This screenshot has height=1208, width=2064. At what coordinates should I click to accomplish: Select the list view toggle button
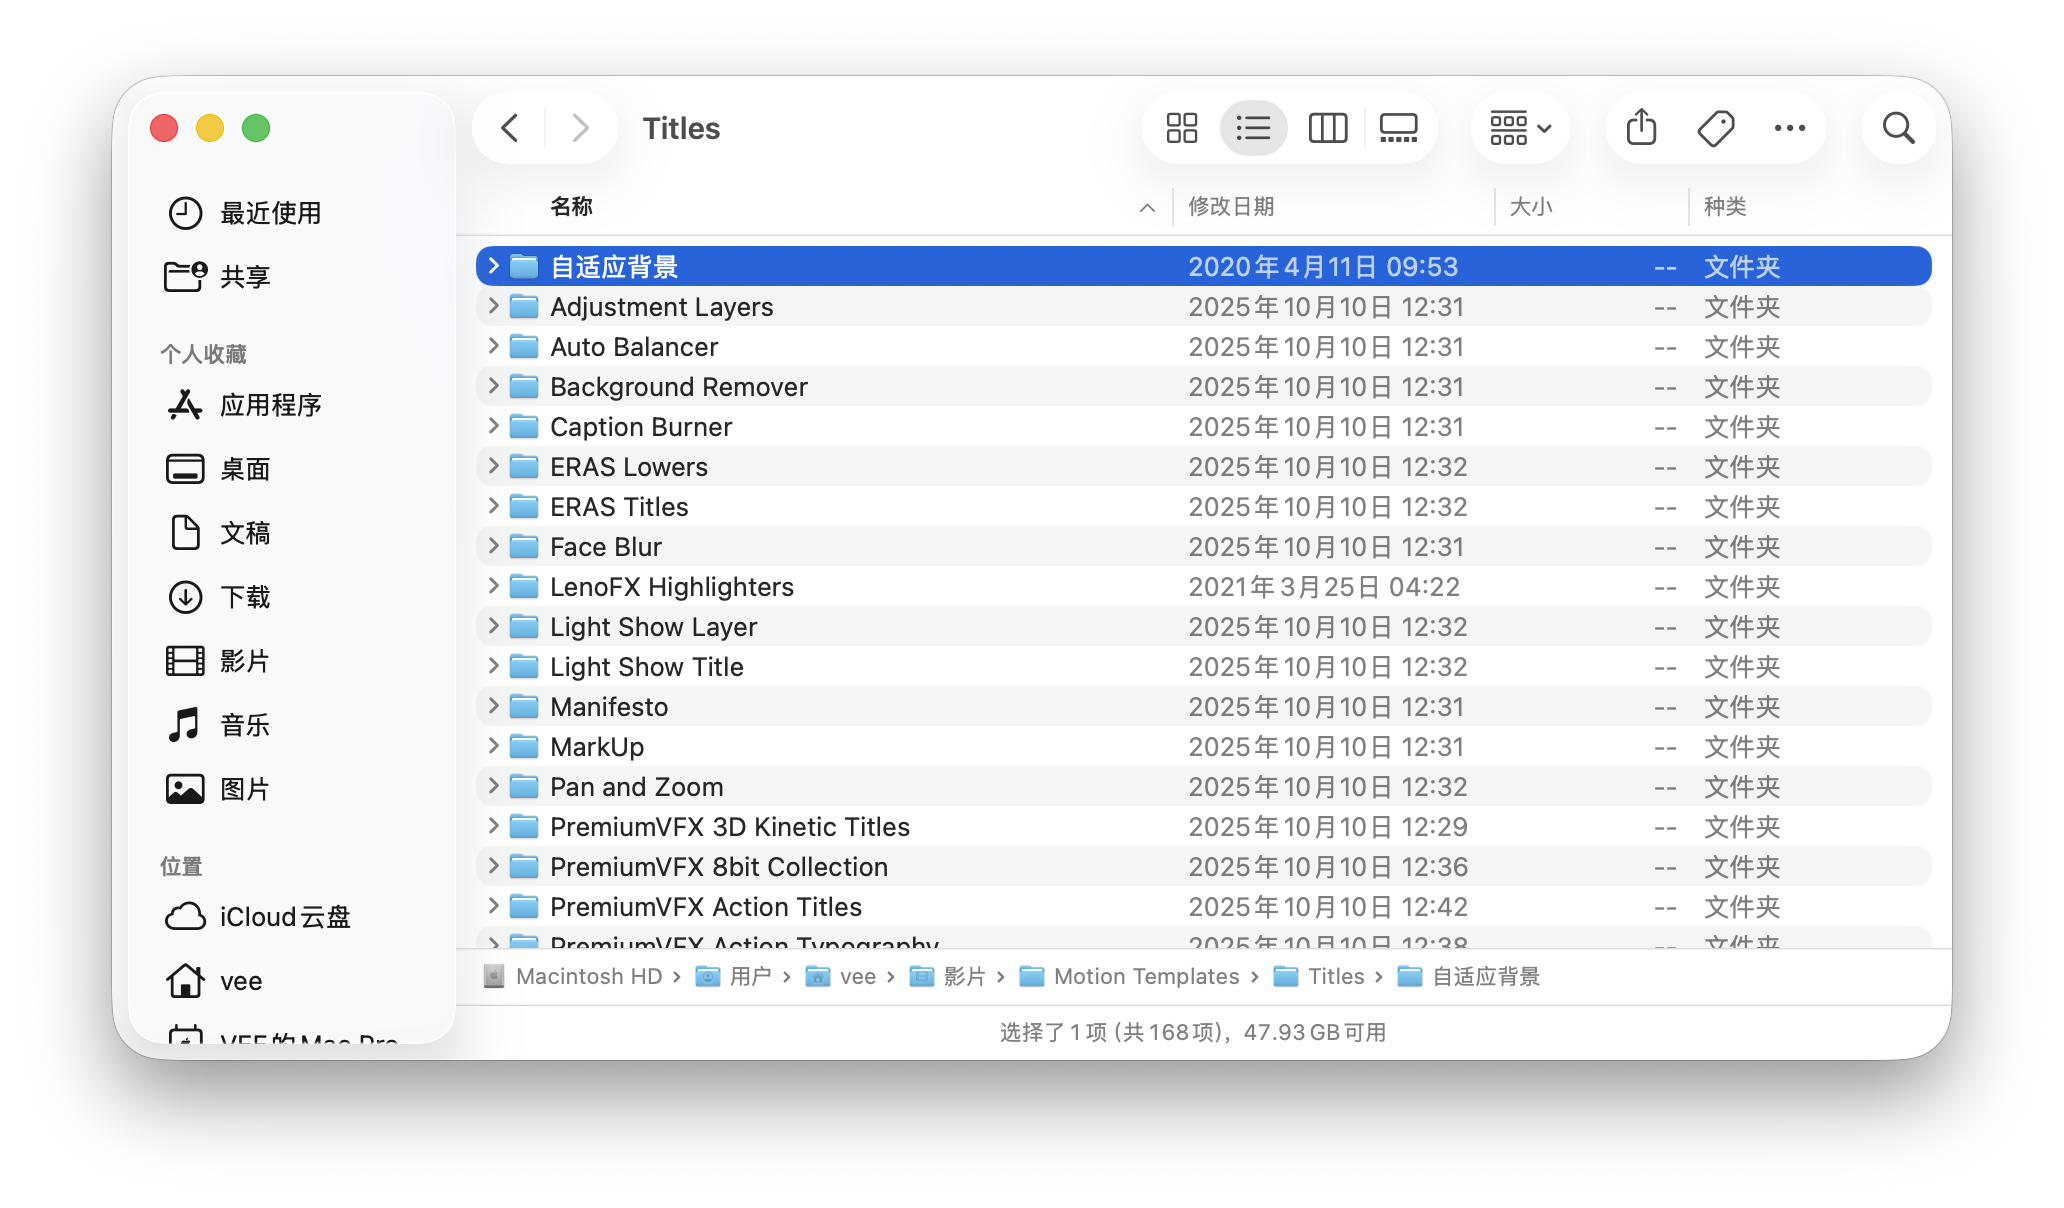tap(1253, 128)
